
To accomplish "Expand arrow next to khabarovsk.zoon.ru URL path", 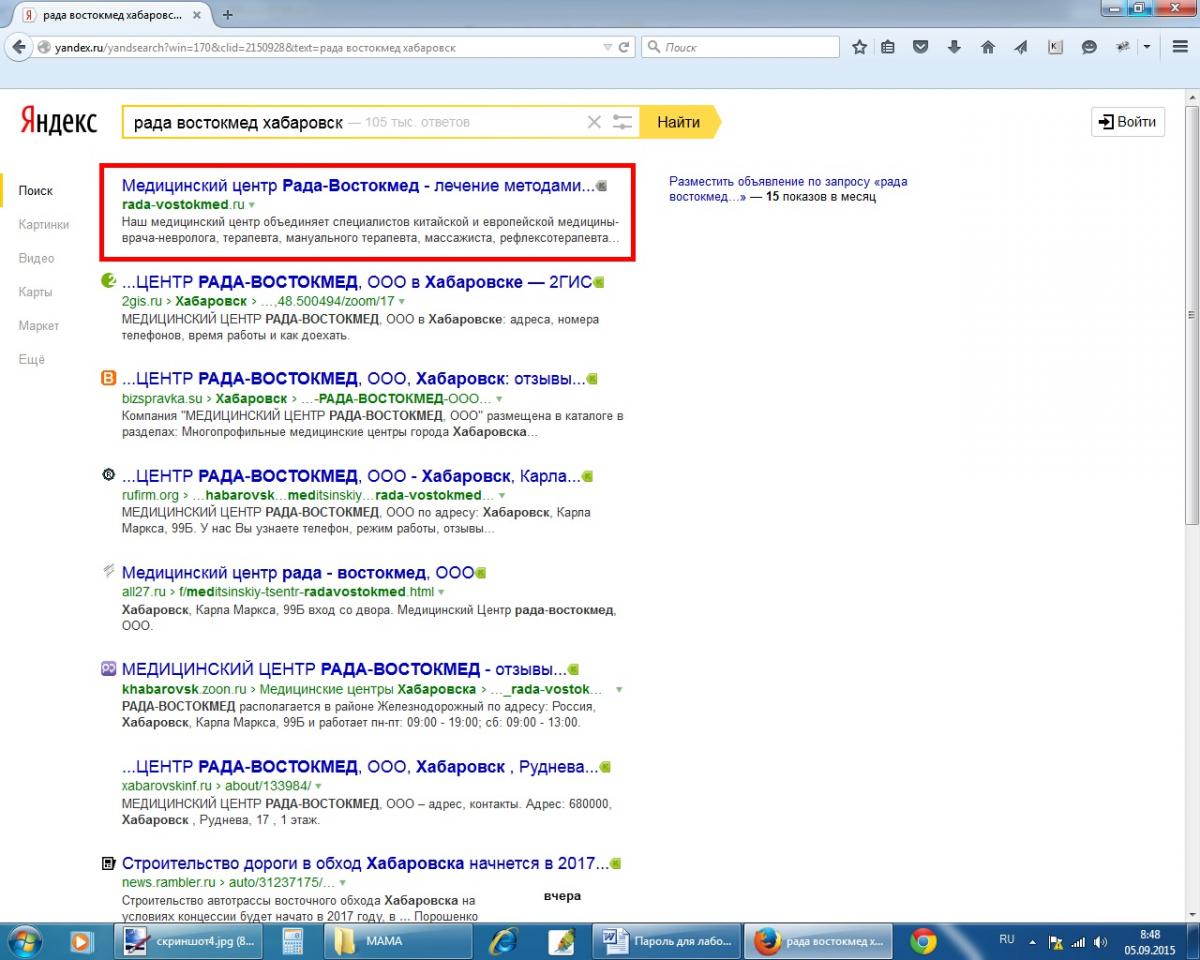I will coord(619,690).
